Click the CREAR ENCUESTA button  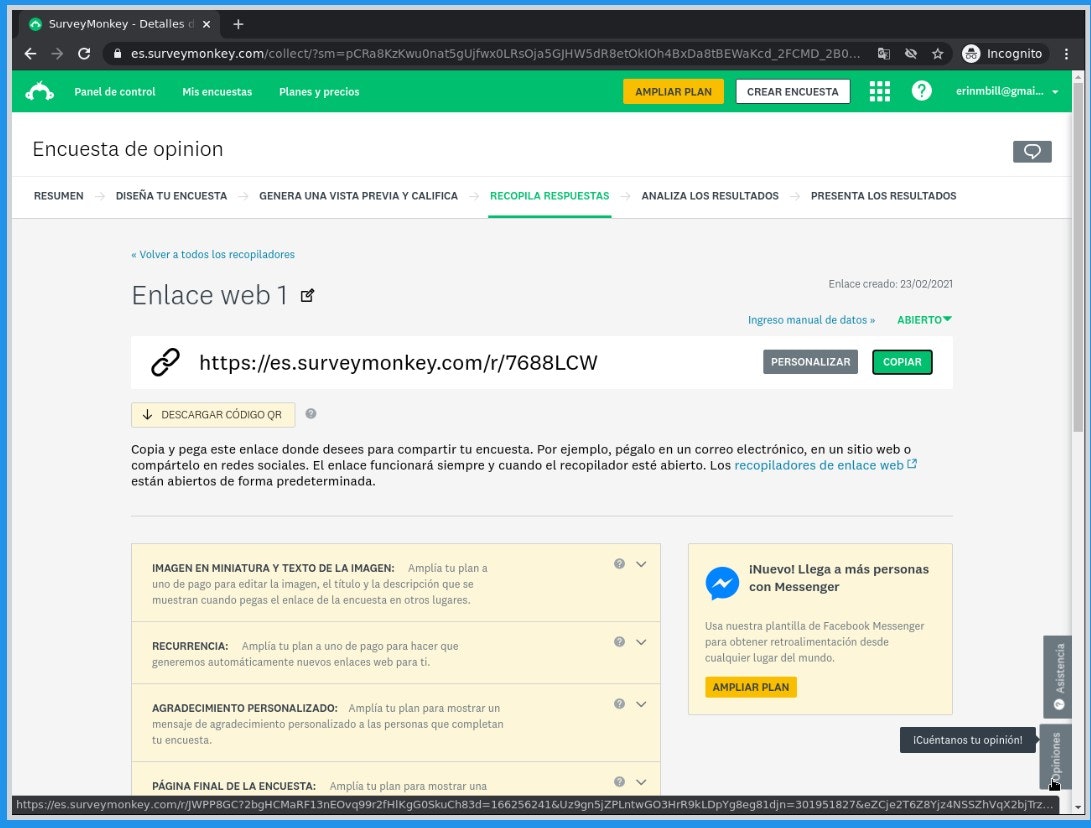click(793, 91)
